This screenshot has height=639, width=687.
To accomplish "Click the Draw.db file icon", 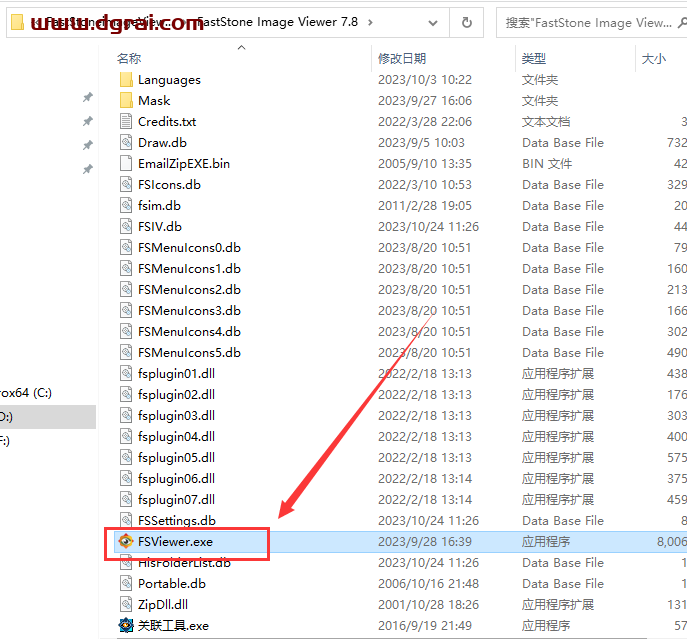I will coord(126,142).
